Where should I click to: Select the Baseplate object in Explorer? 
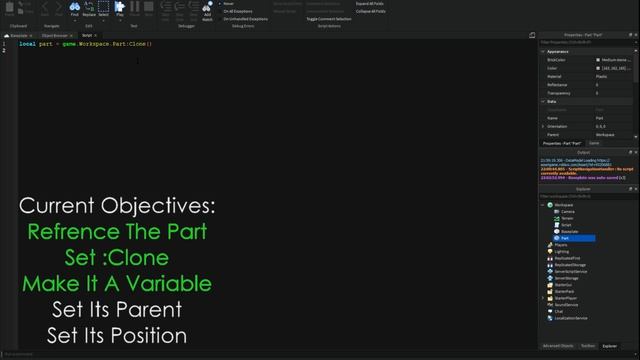[x=566, y=231]
